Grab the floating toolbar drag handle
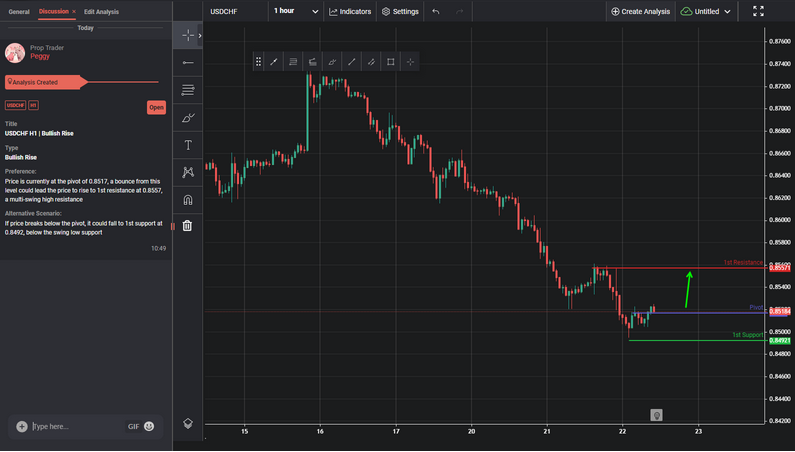The width and height of the screenshot is (795, 452). tap(258, 62)
